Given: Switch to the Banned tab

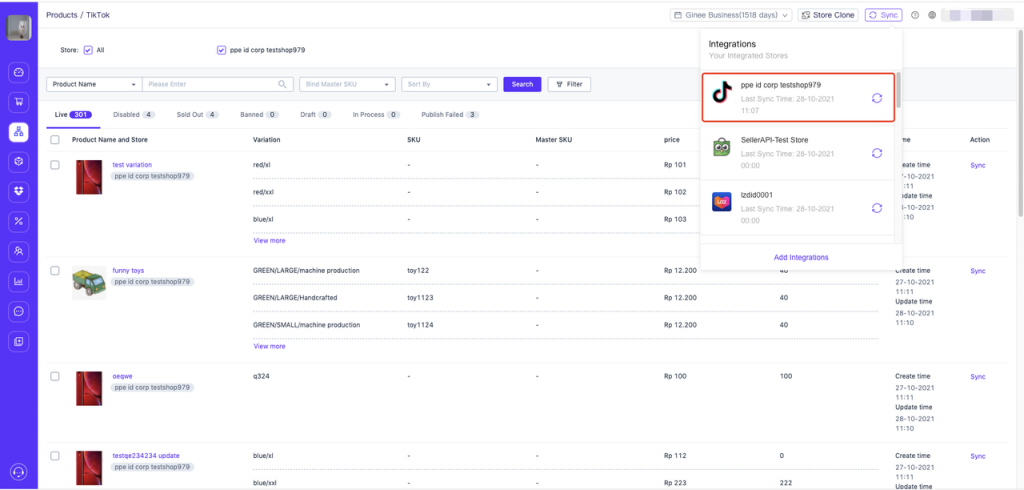Looking at the screenshot, I should coord(259,114).
